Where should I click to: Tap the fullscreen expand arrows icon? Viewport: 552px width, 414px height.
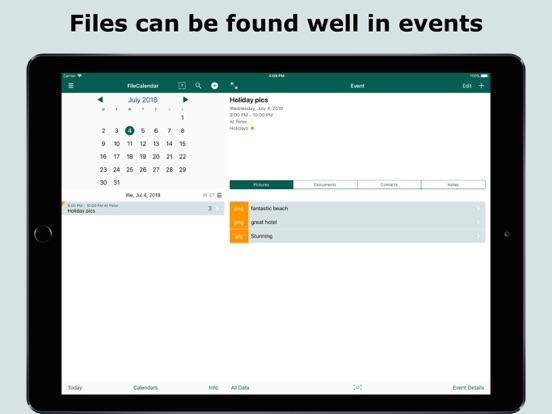(x=234, y=86)
